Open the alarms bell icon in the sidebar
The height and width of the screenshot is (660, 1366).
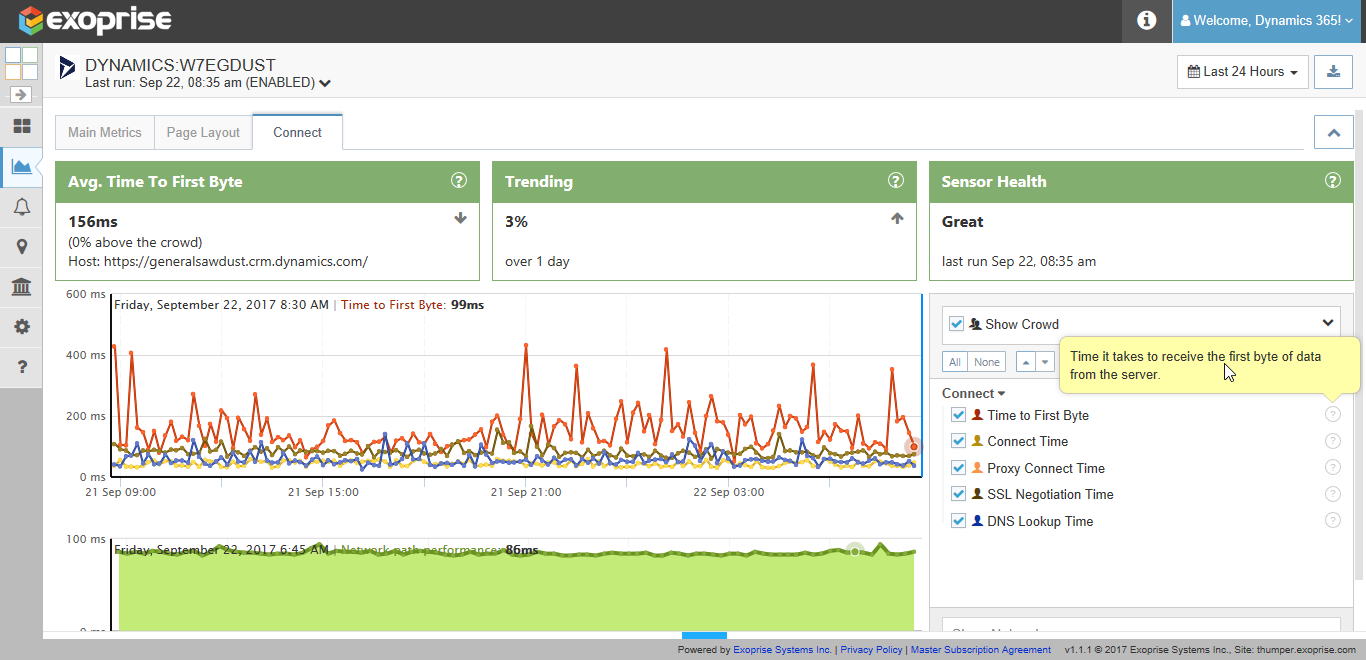coord(21,207)
